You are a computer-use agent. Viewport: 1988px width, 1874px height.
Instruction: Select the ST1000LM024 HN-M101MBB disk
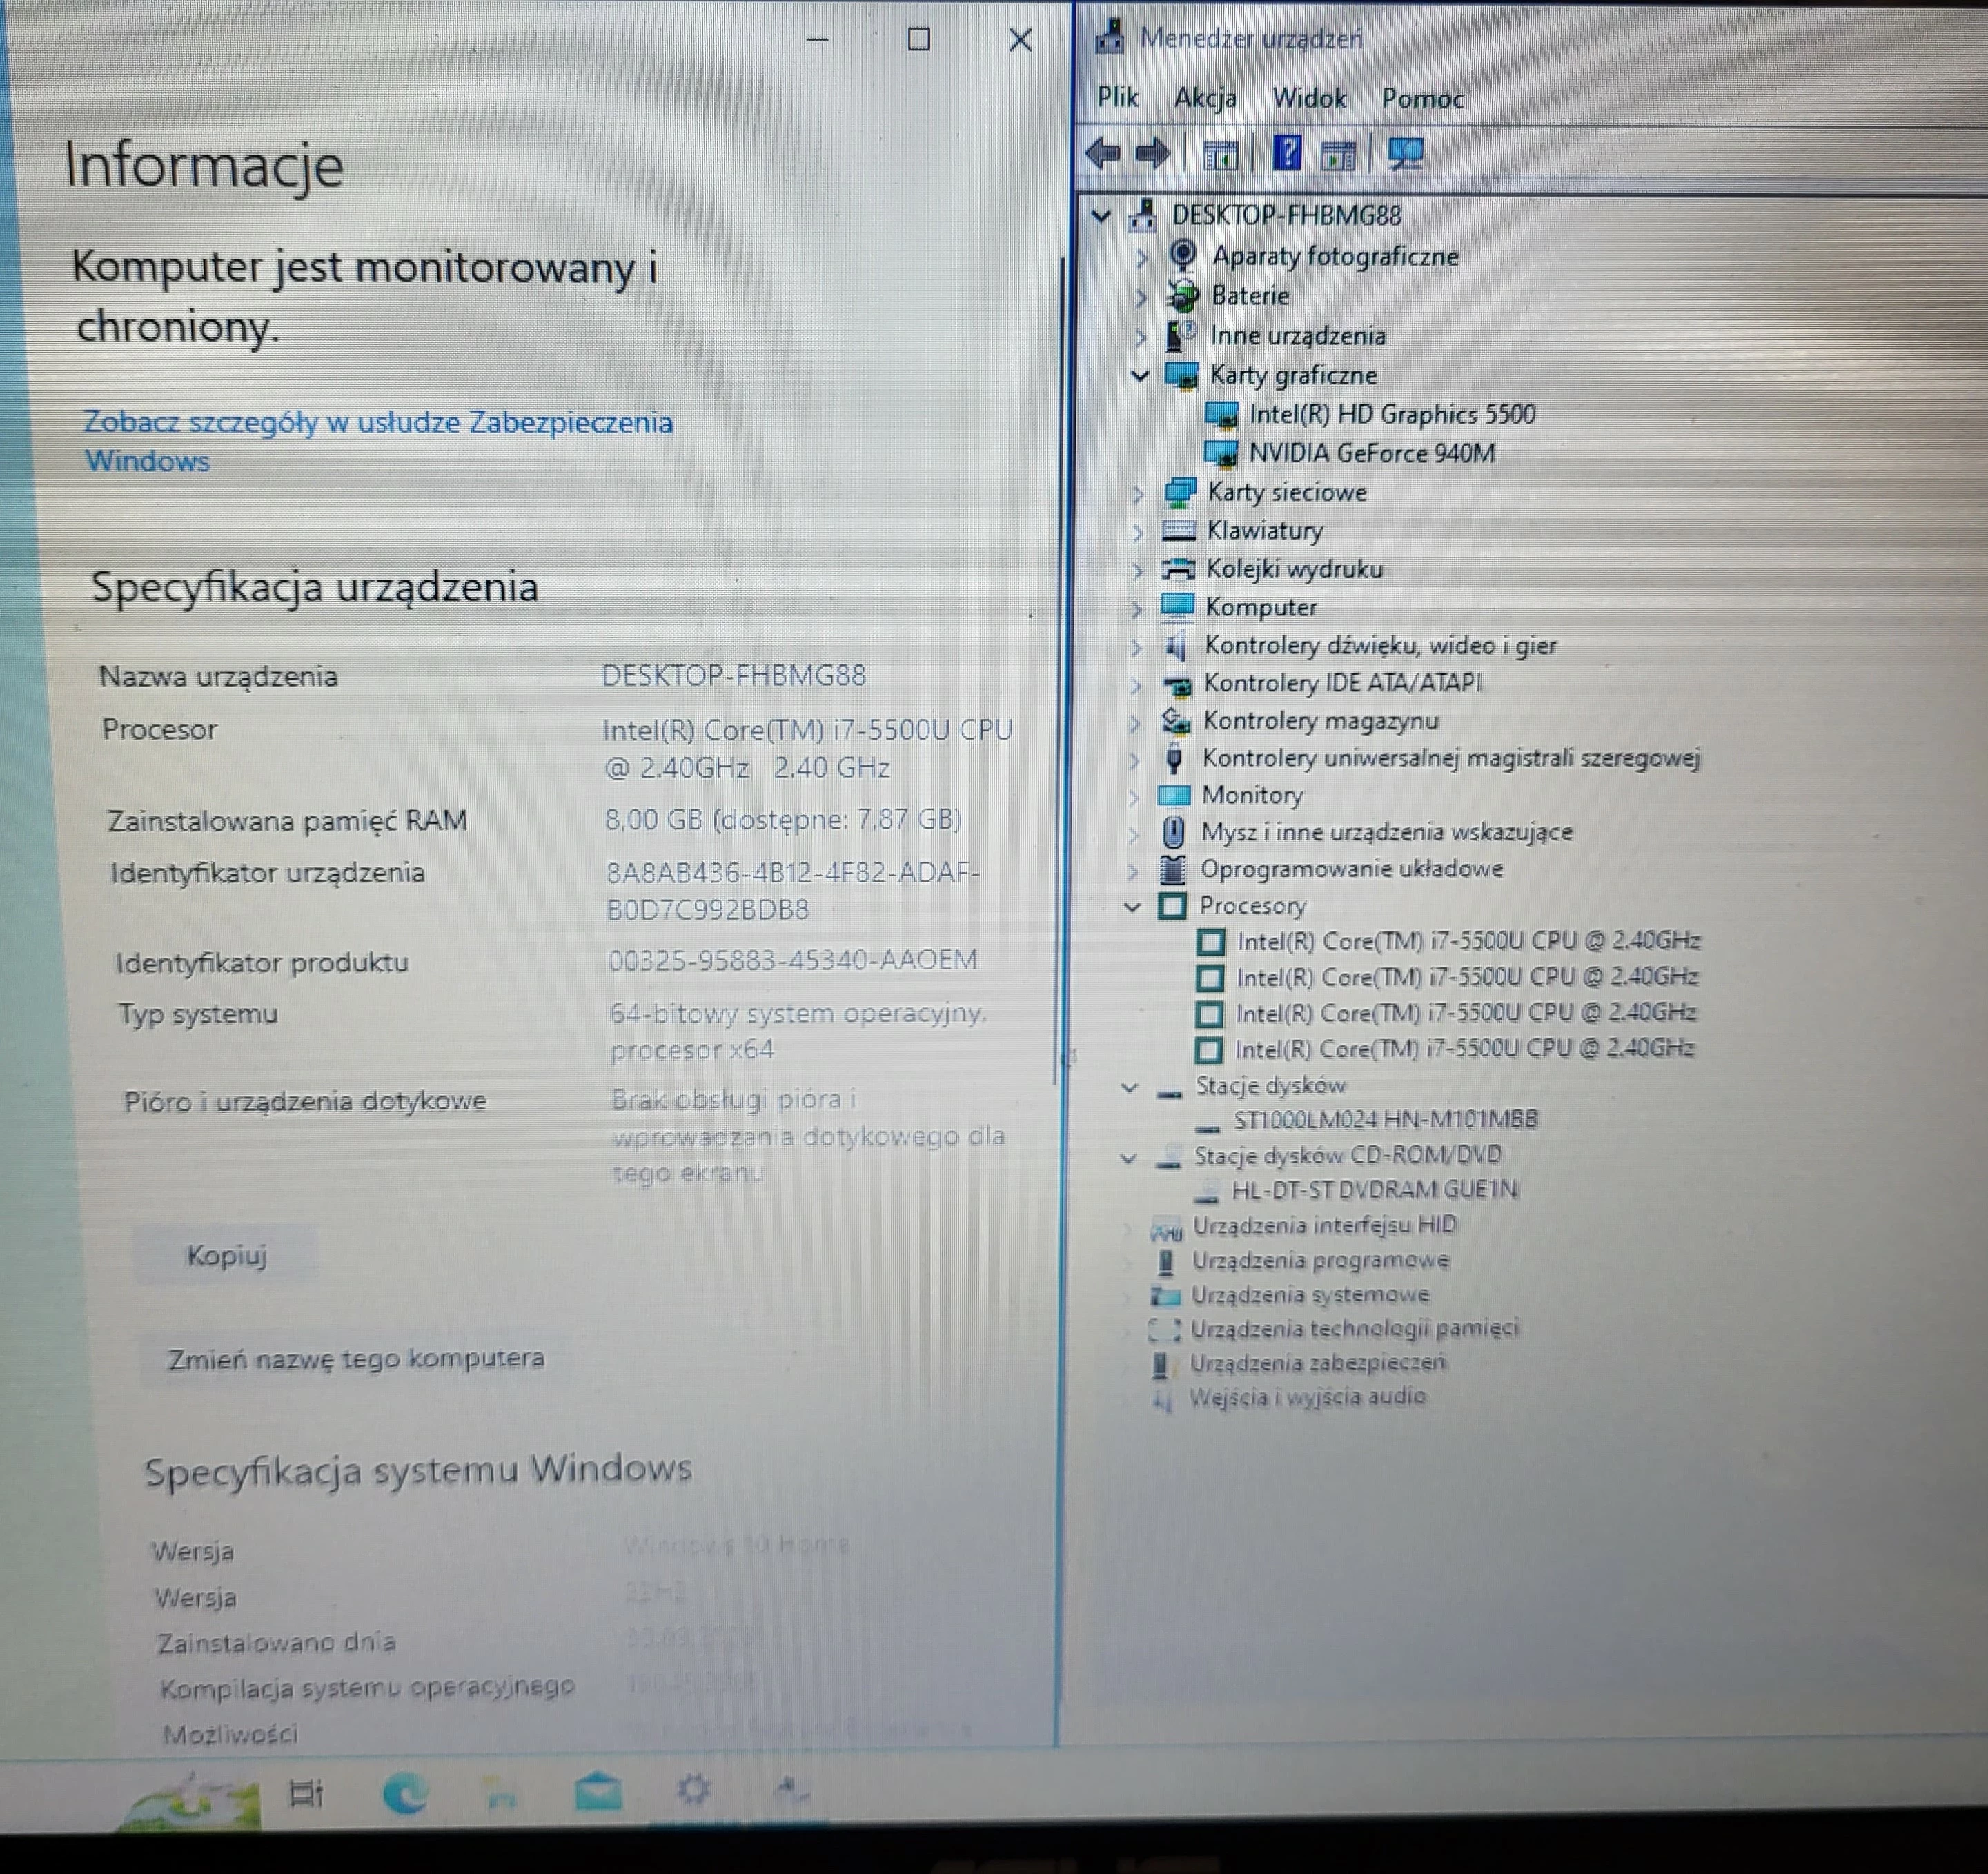[1385, 1119]
